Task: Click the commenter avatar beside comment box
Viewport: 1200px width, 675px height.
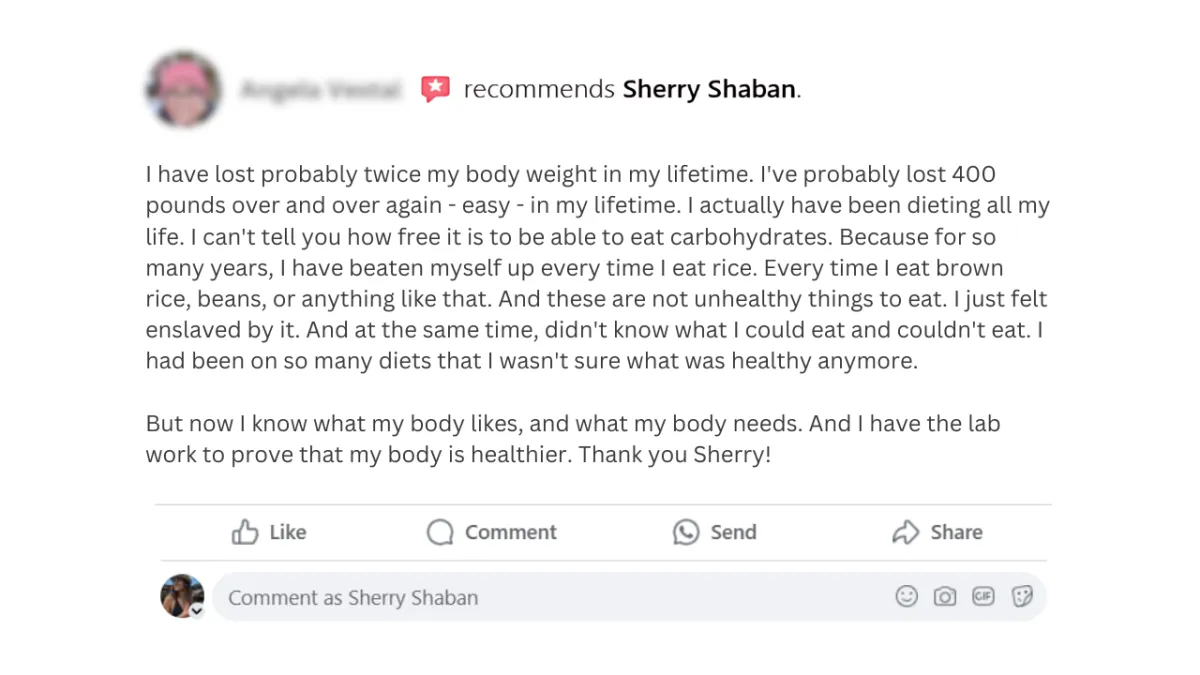Action: pos(181,595)
